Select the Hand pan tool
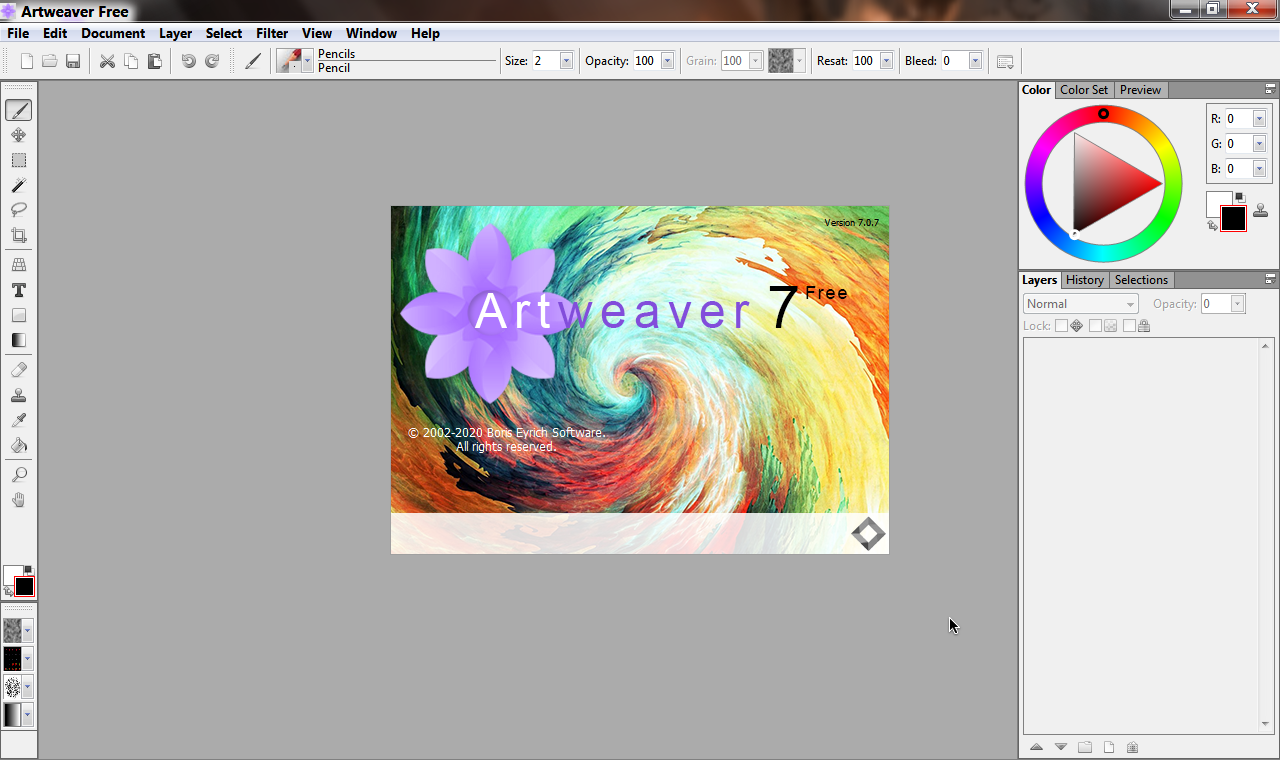 [x=18, y=500]
